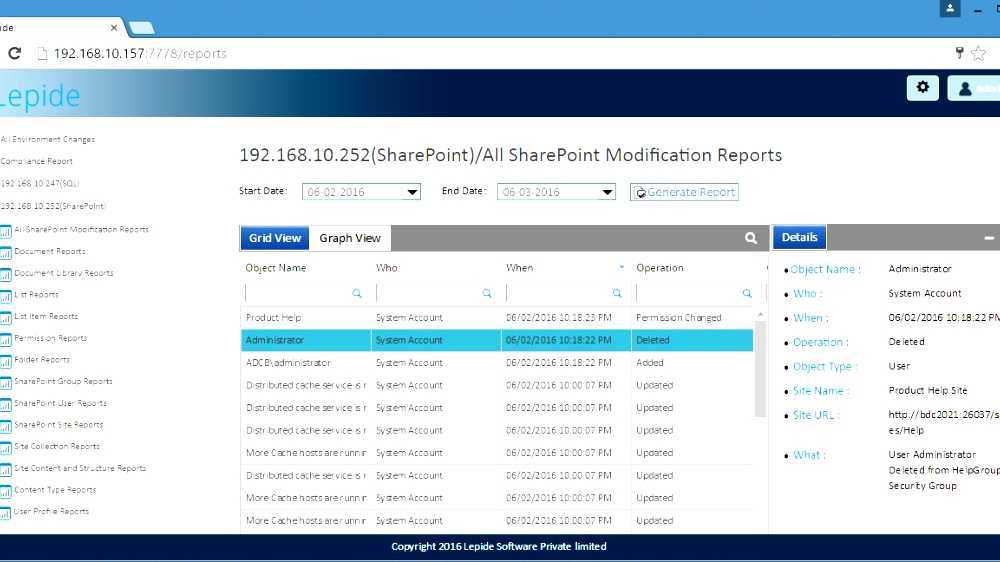Viewport: 1000px width, 562px height.
Task: Open the Start Date dropdown arrow
Action: click(x=412, y=192)
